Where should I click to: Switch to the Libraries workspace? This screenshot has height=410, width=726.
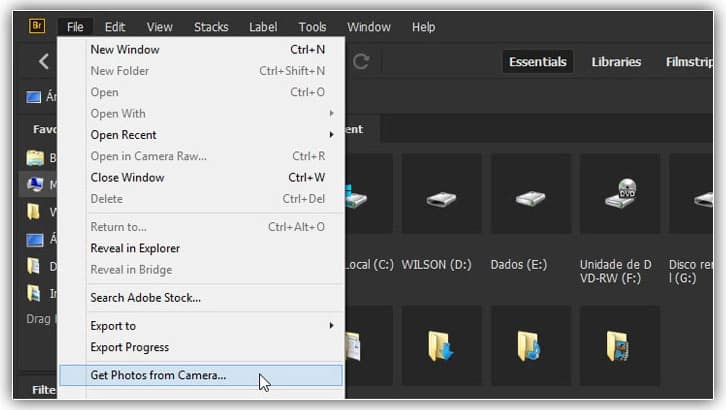[616, 62]
